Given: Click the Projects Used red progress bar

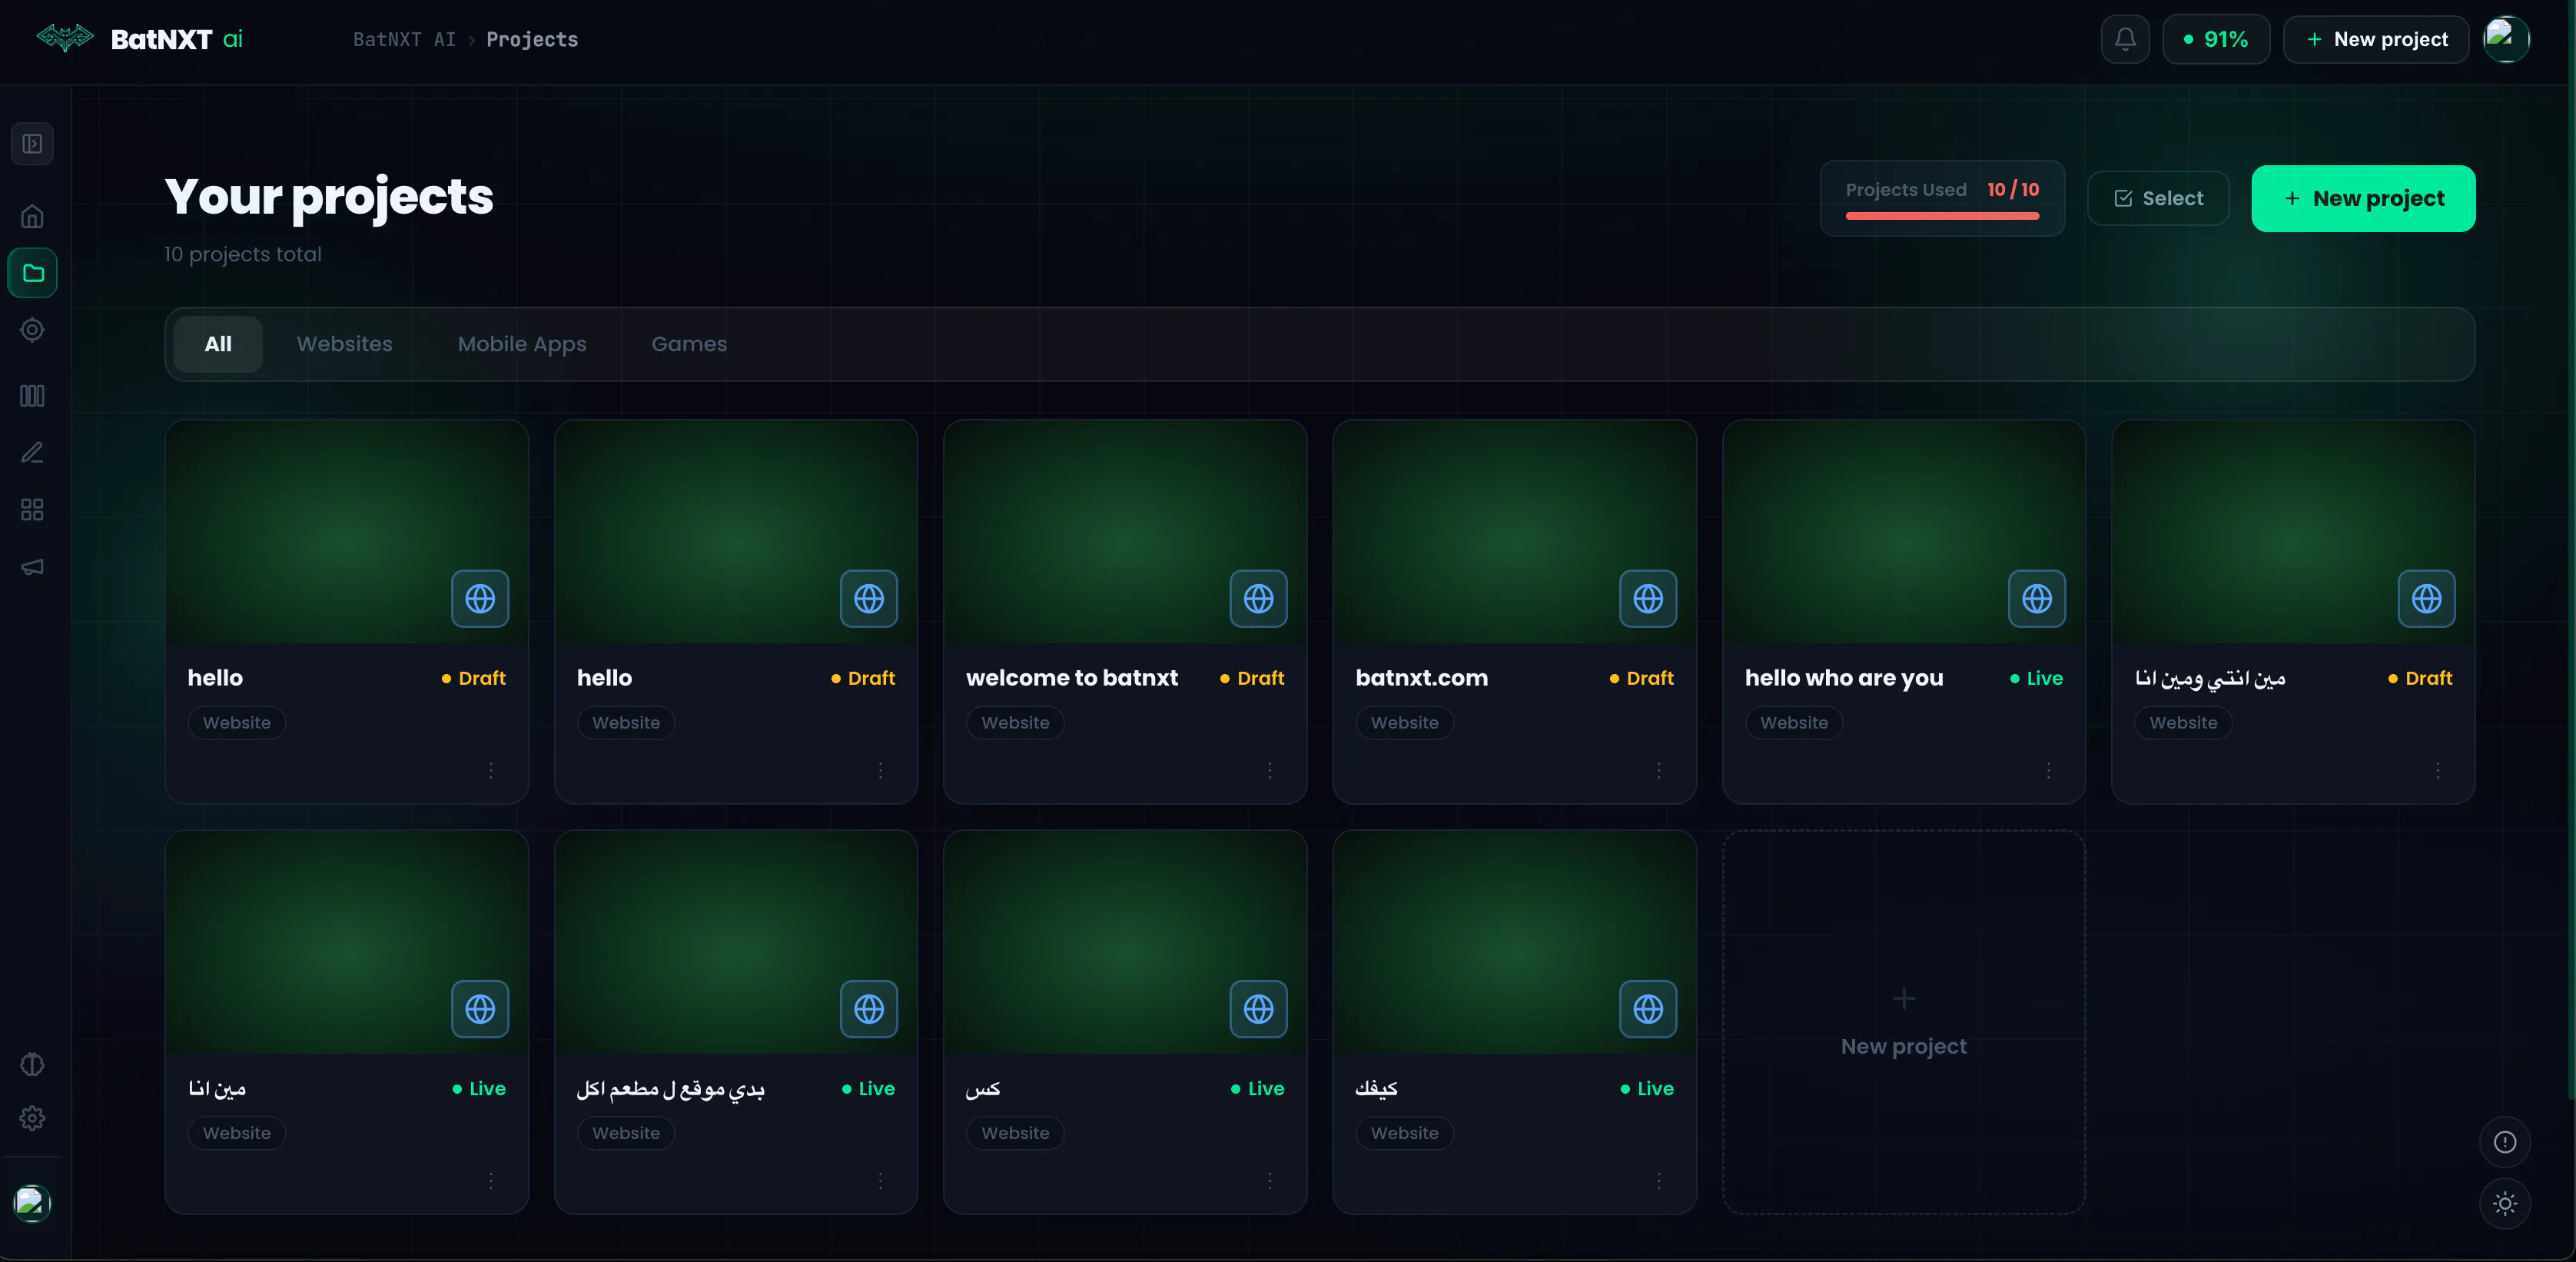Looking at the screenshot, I should coord(1942,216).
